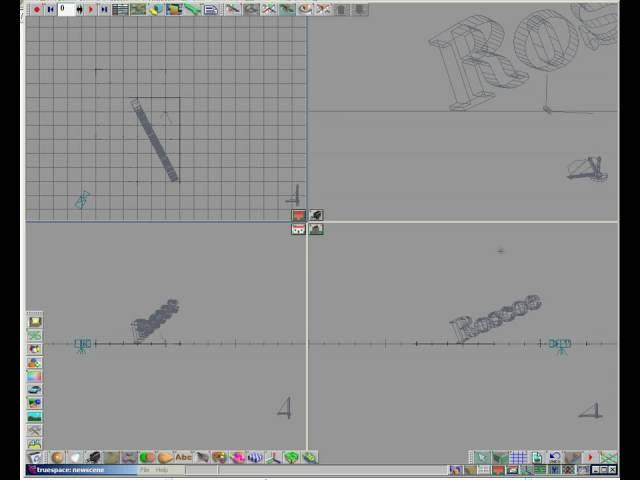640x480 pixels.
Task: Click the play animation red arrow
Action: pyautogui.click(x=91, y=9)
